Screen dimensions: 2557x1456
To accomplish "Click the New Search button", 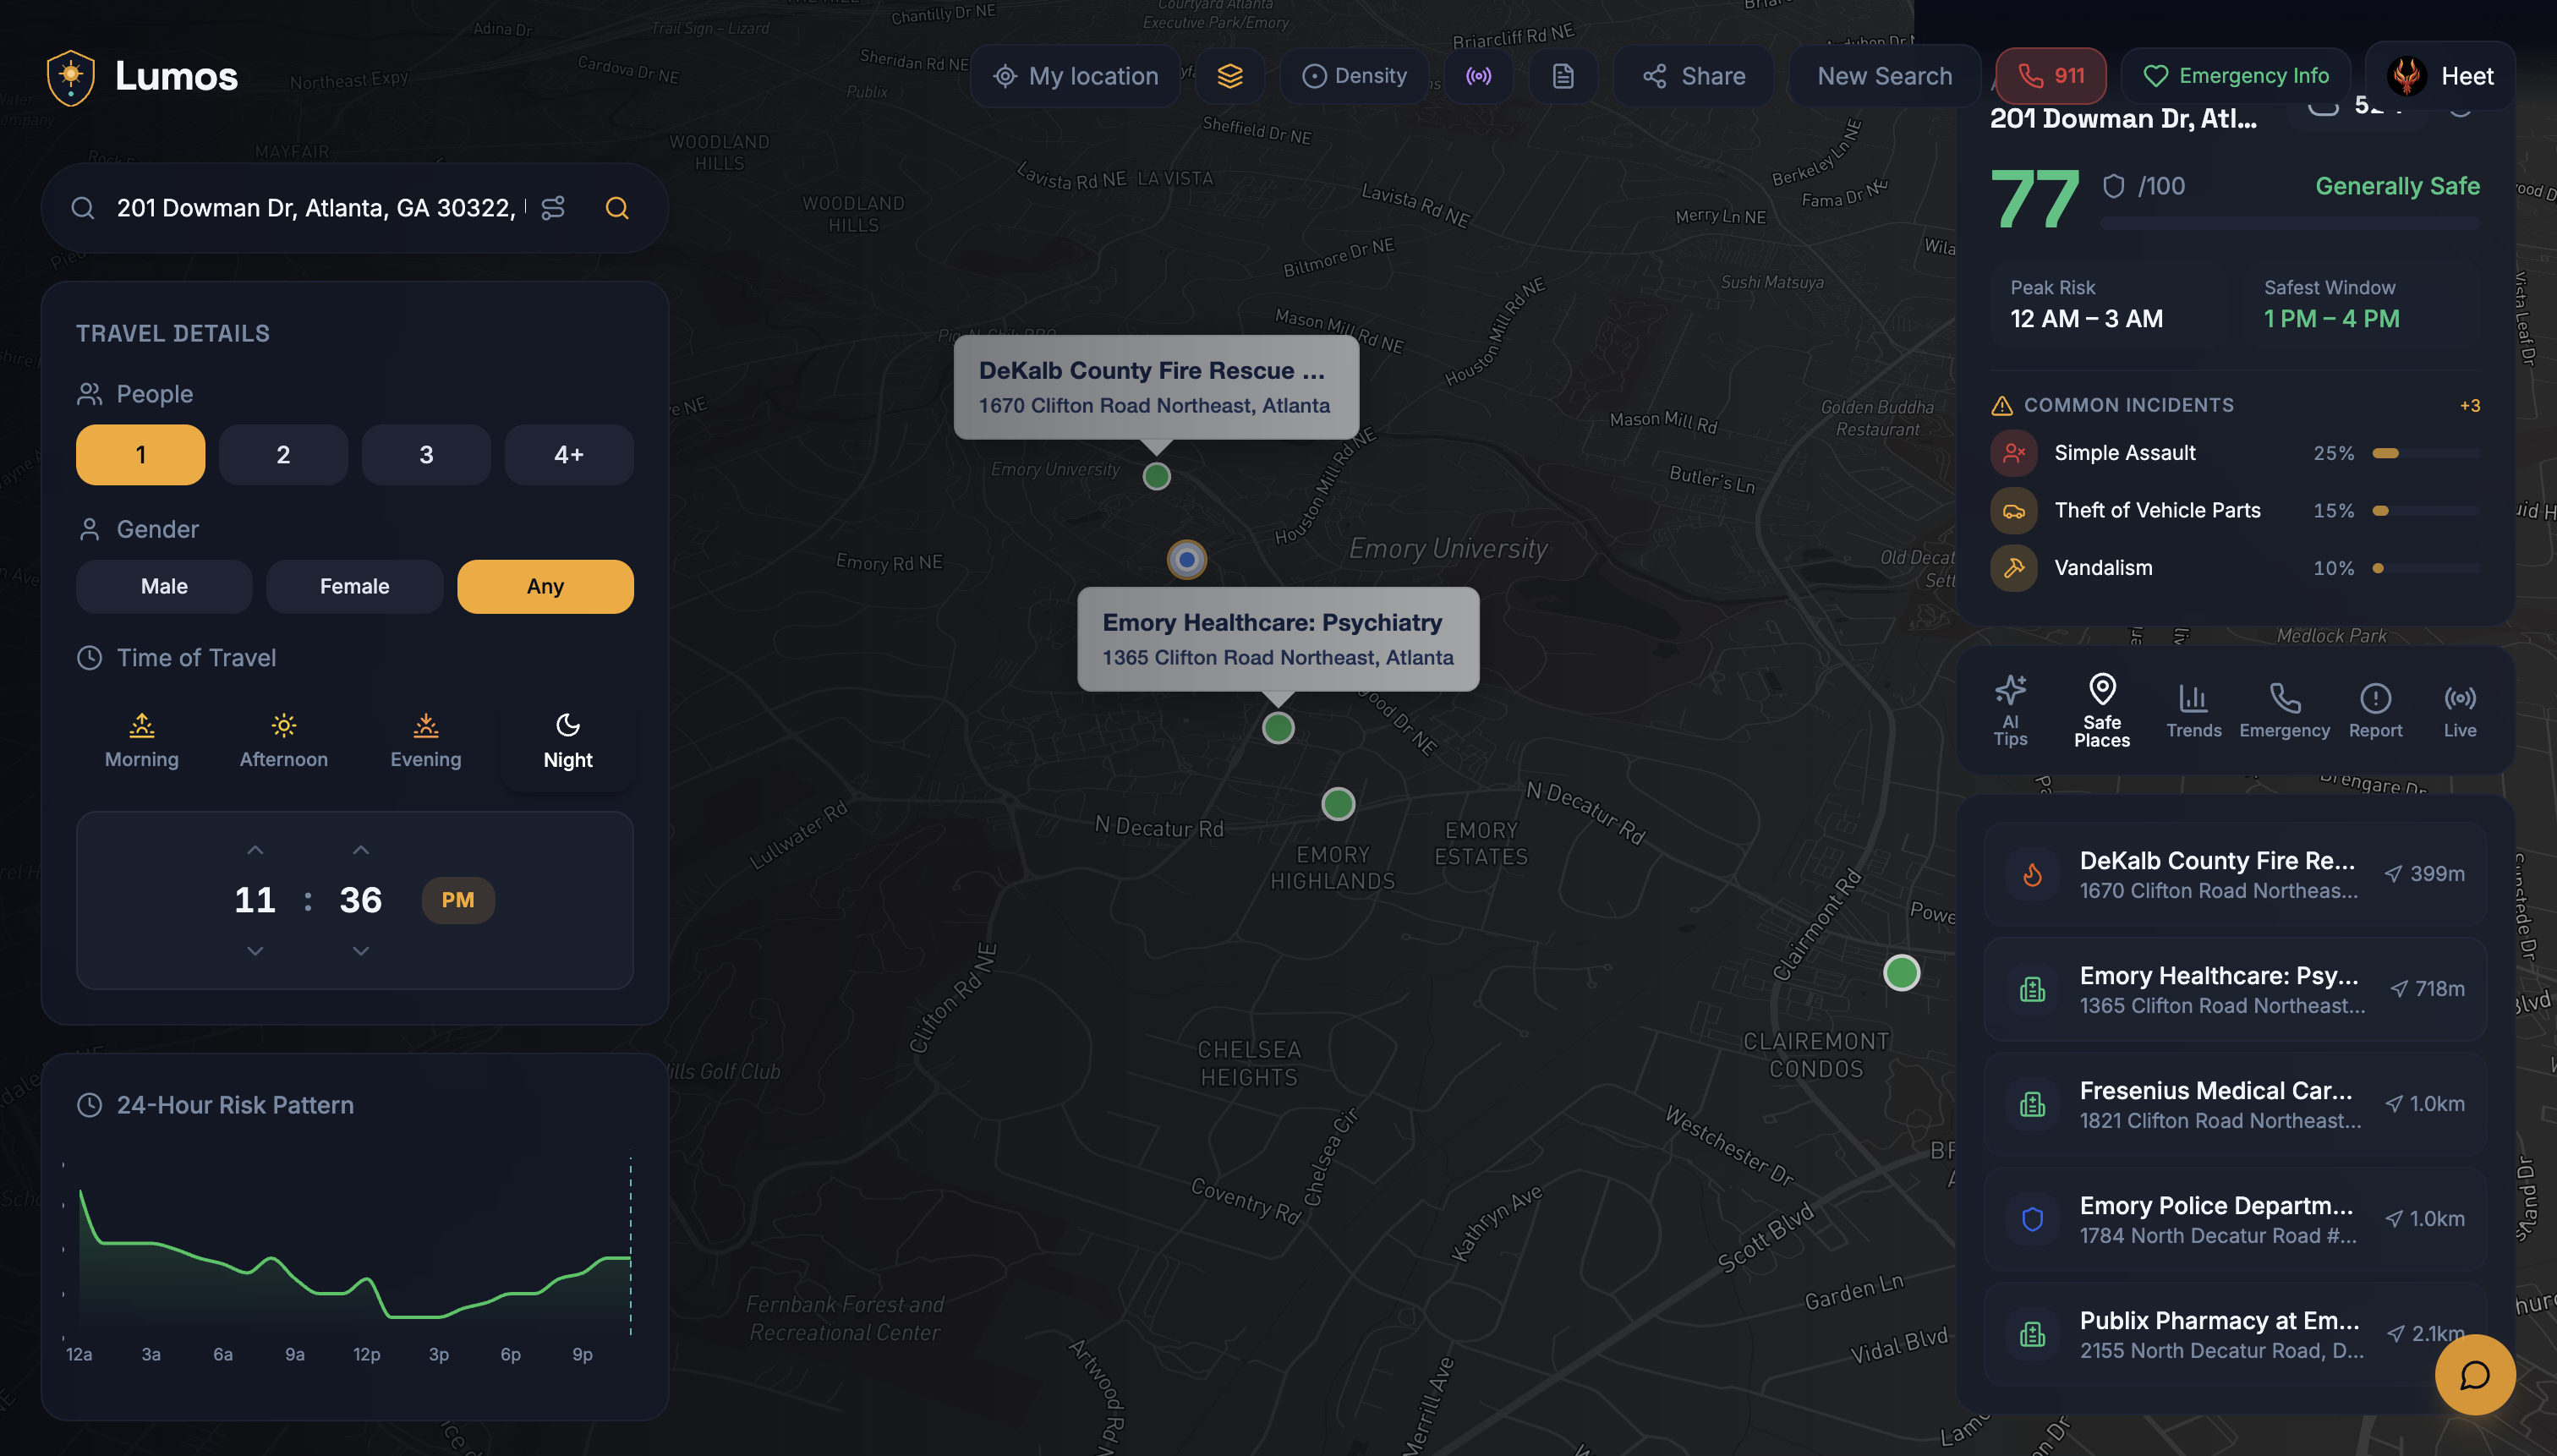I will click(x=1884, y=76).
